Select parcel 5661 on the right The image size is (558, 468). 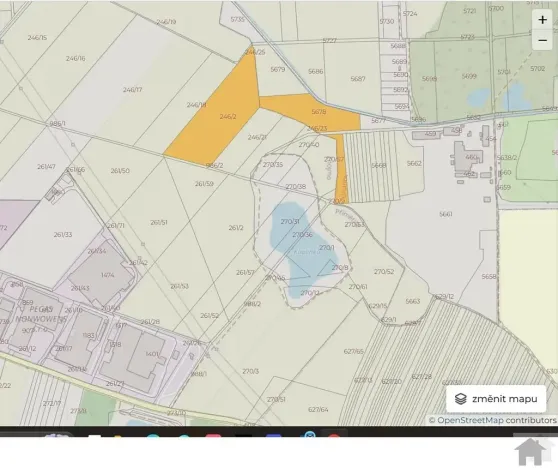pyautogui.click(x=446, y=214)
